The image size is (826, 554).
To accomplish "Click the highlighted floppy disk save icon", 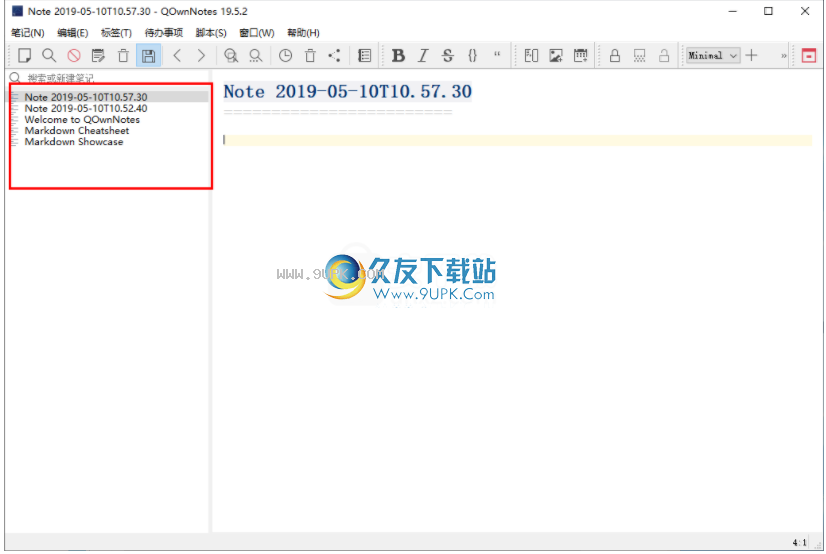I will pos(148,55).
